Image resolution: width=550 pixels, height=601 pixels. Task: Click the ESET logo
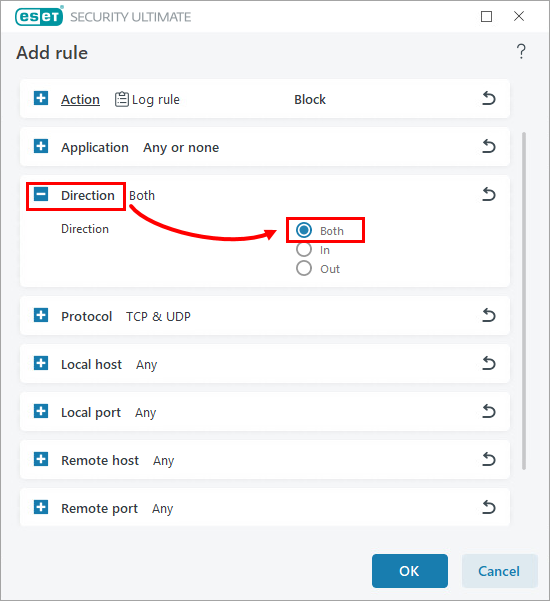click(39, 16)
